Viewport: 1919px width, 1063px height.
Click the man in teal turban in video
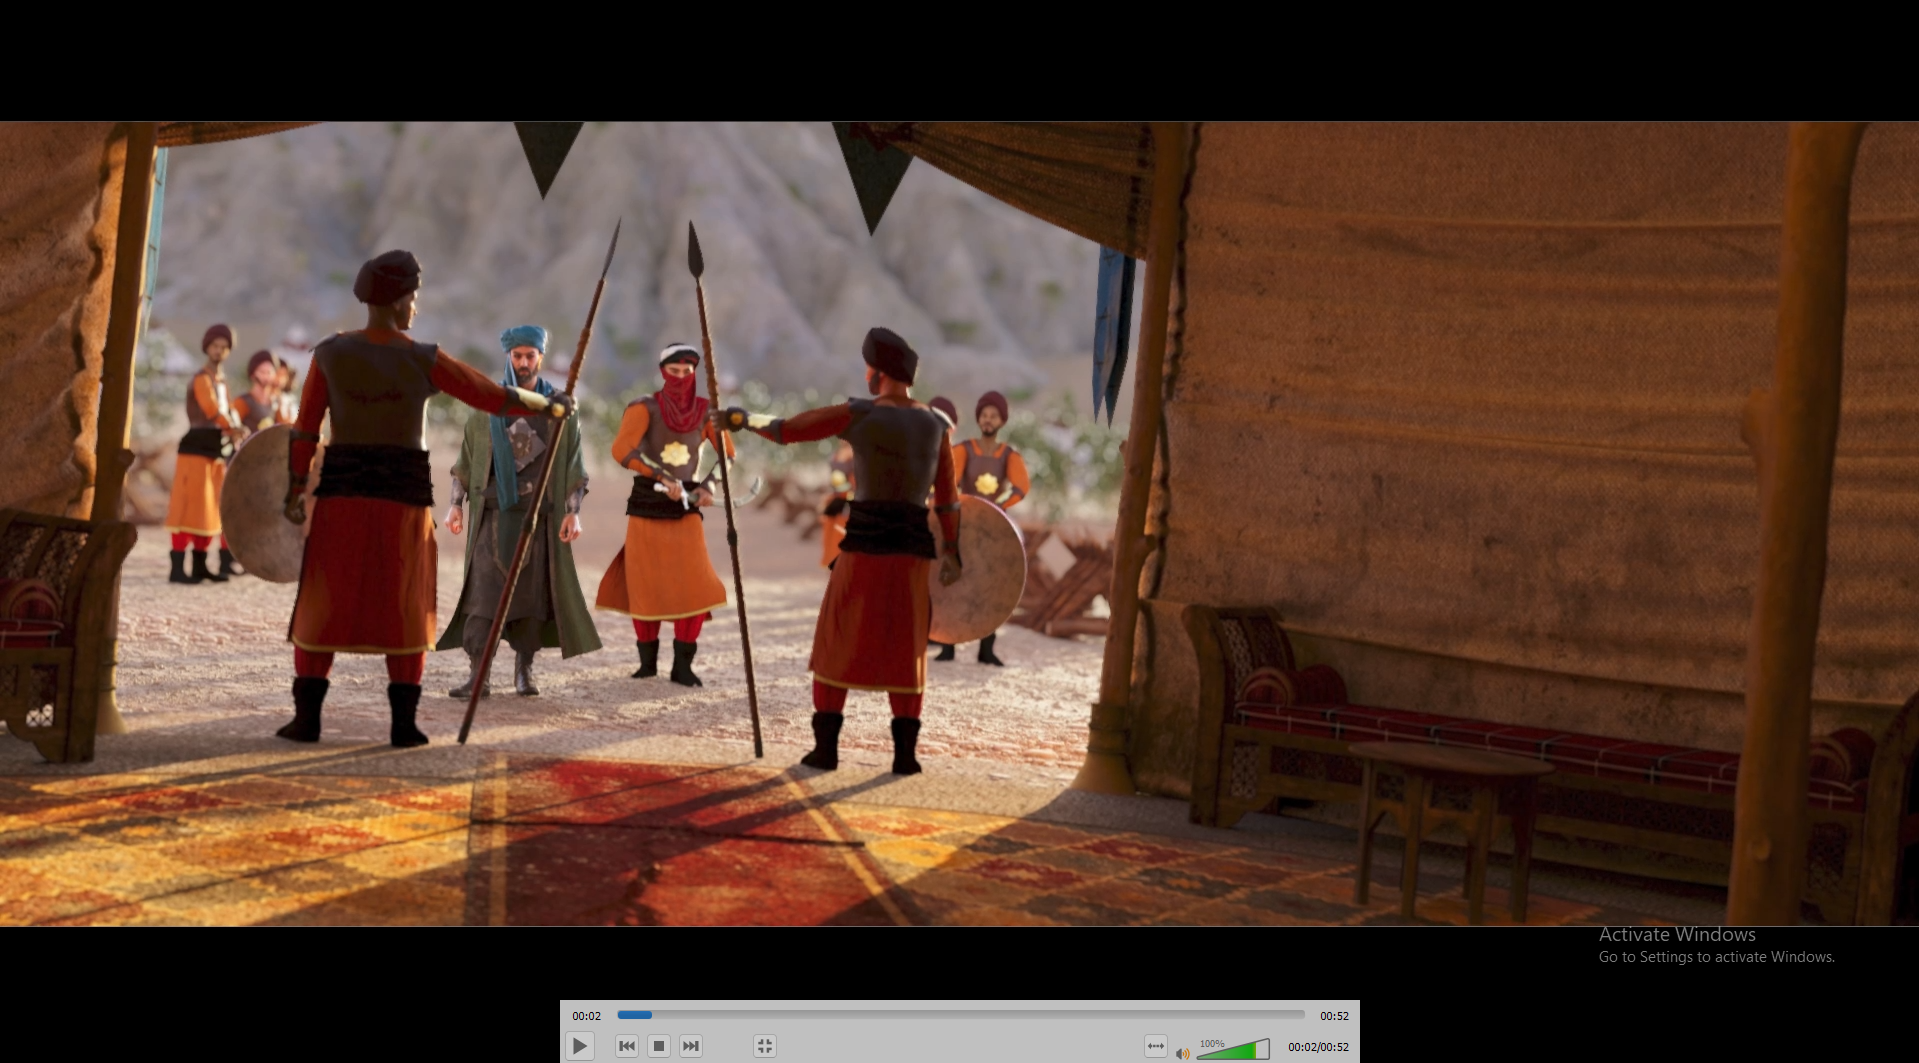[x=522, y=480]
